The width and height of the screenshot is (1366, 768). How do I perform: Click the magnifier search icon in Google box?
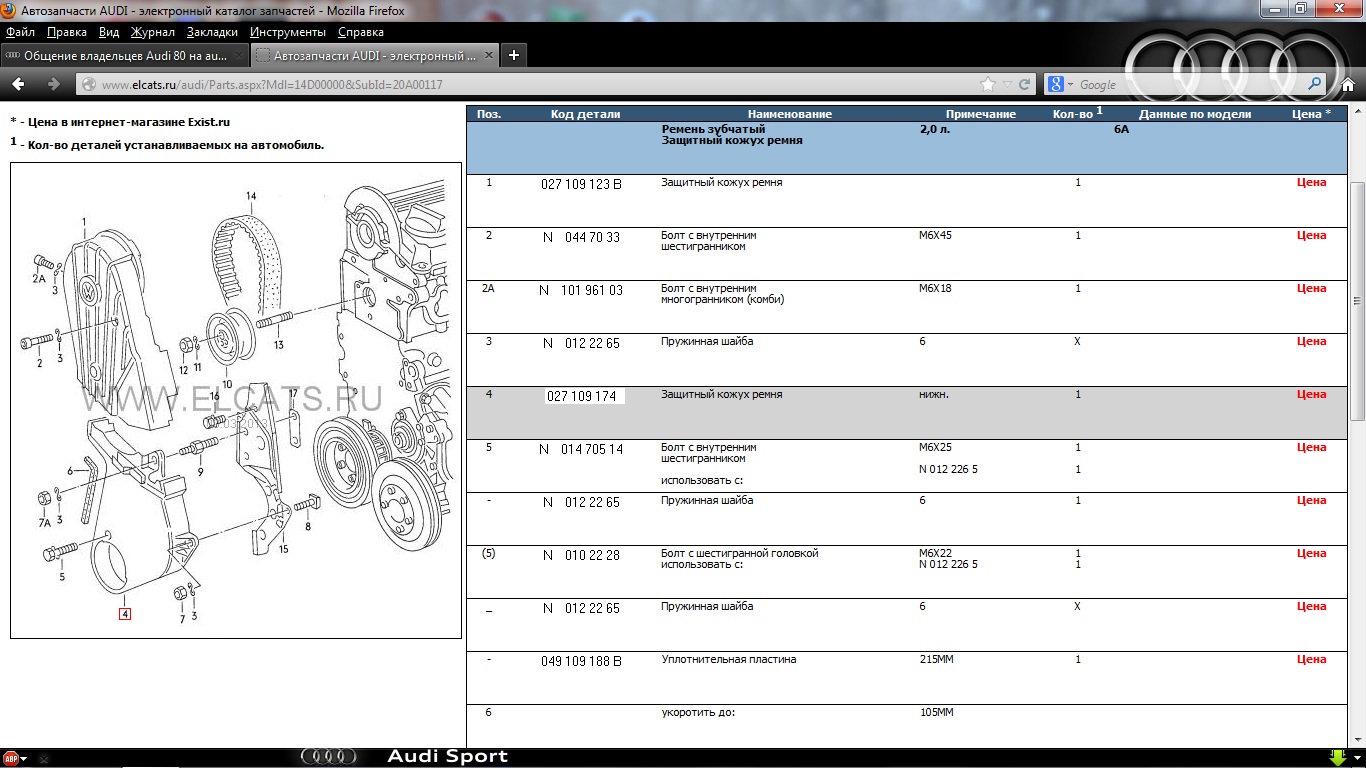(1315, 84)
